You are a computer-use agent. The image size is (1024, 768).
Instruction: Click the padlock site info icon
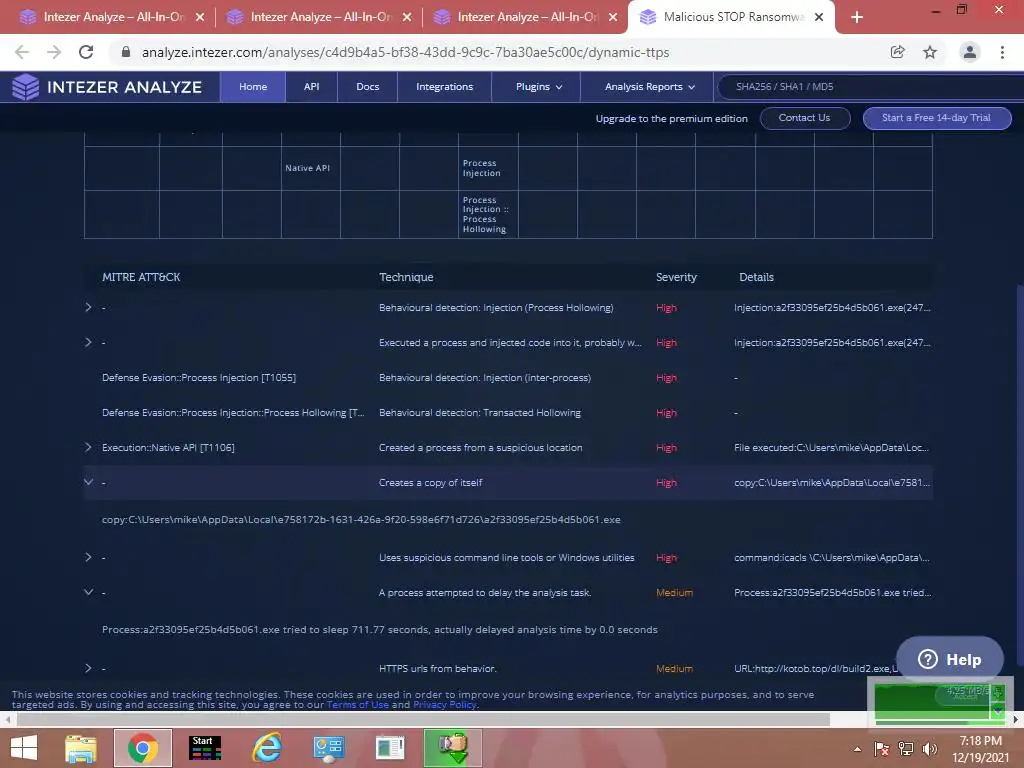point(126,52)
